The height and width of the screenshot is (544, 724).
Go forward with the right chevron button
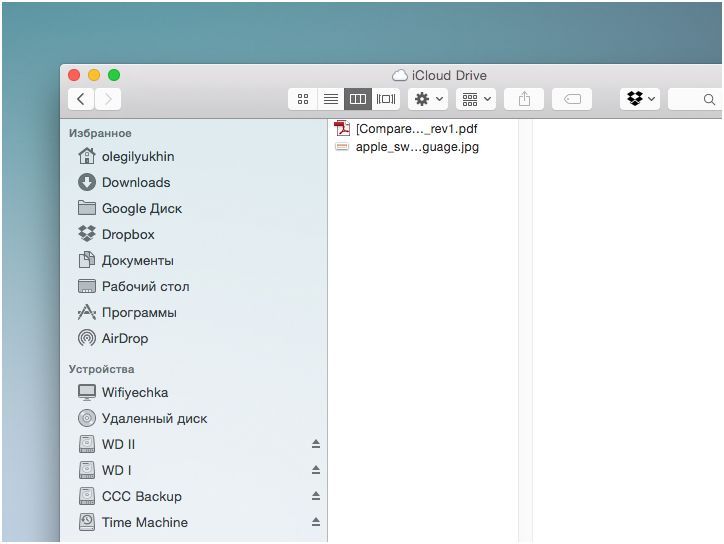pyautogui.click(x=108, y=99)
